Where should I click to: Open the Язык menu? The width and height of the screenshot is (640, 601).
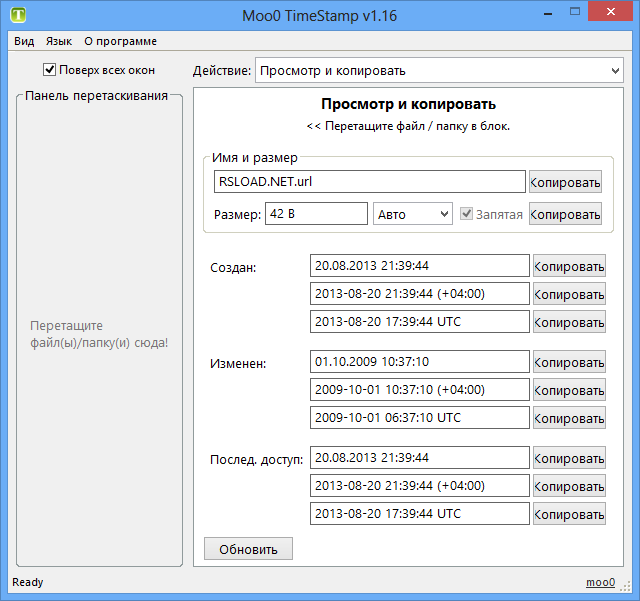click(59, 41)
